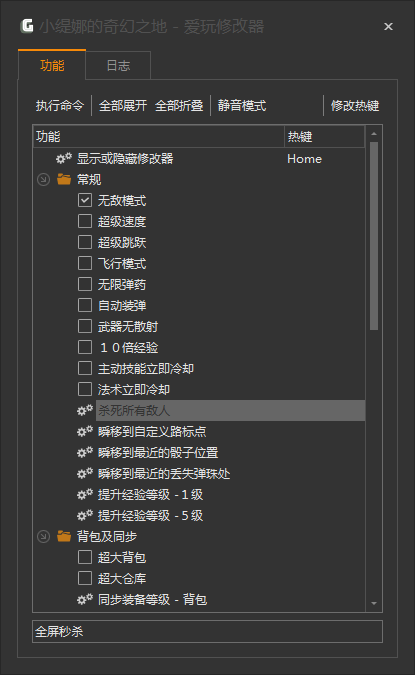The image size is (415, 675).
Task: Click gear icon next to 瞬移到自定义路标点
Action: [x=85, y=431]
